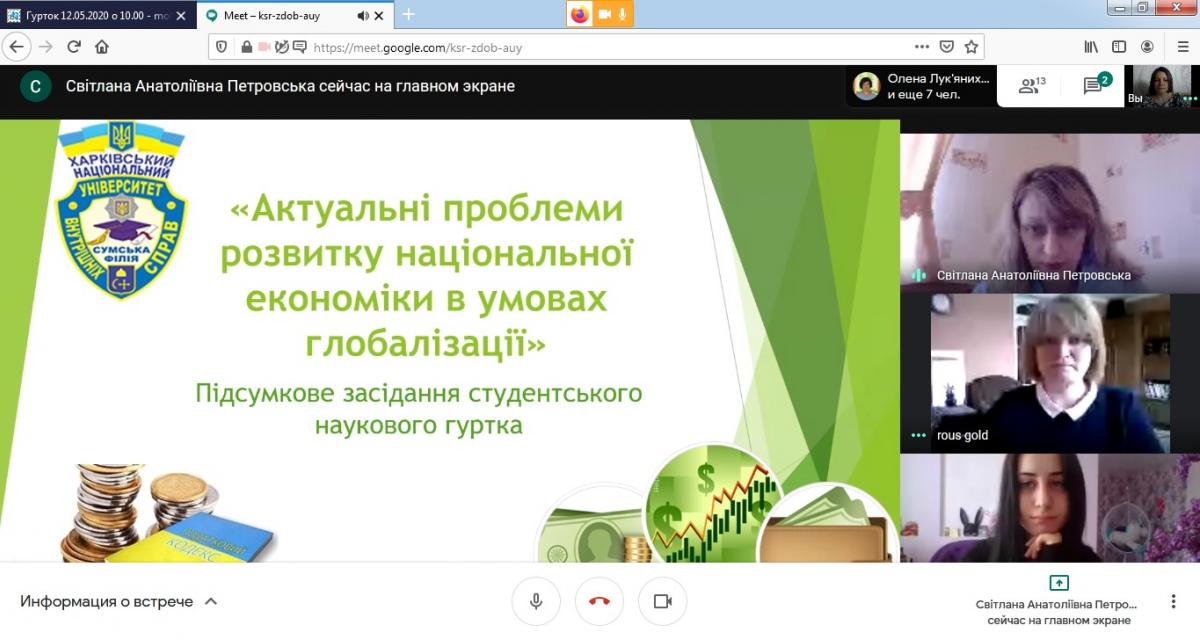Click the present-screen icon at bottom right

[x=1058, y=583]
